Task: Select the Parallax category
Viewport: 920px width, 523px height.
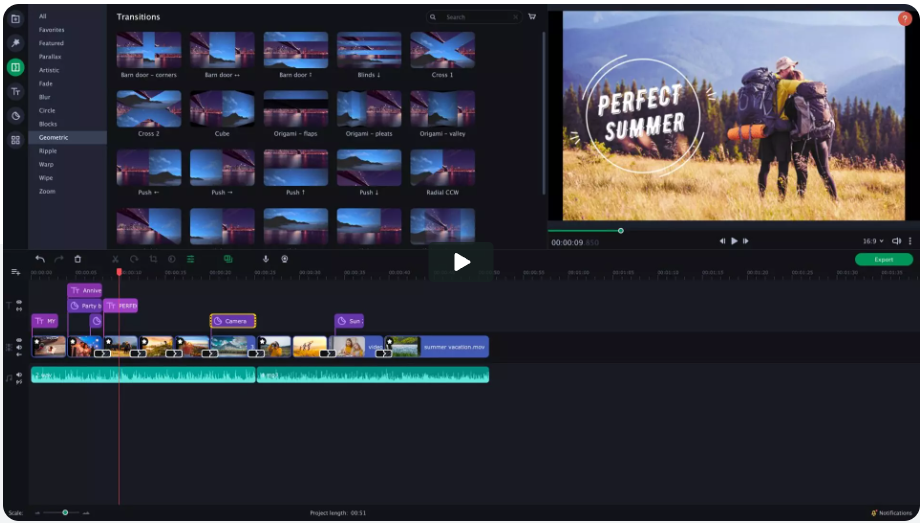Action: [x=50, y=57]
